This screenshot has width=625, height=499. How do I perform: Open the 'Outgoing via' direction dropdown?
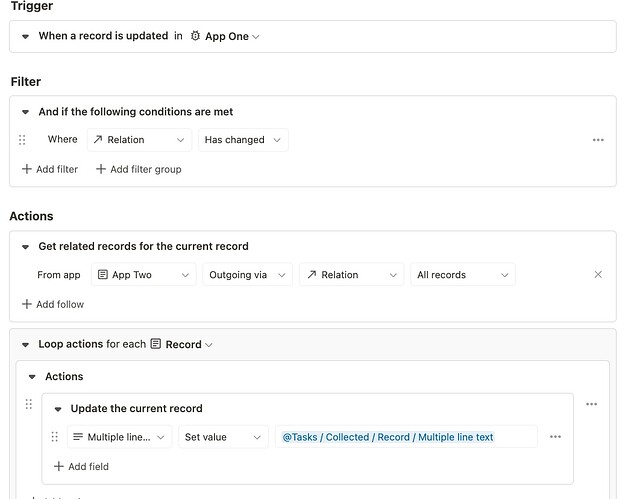click(x=248, y=275)
